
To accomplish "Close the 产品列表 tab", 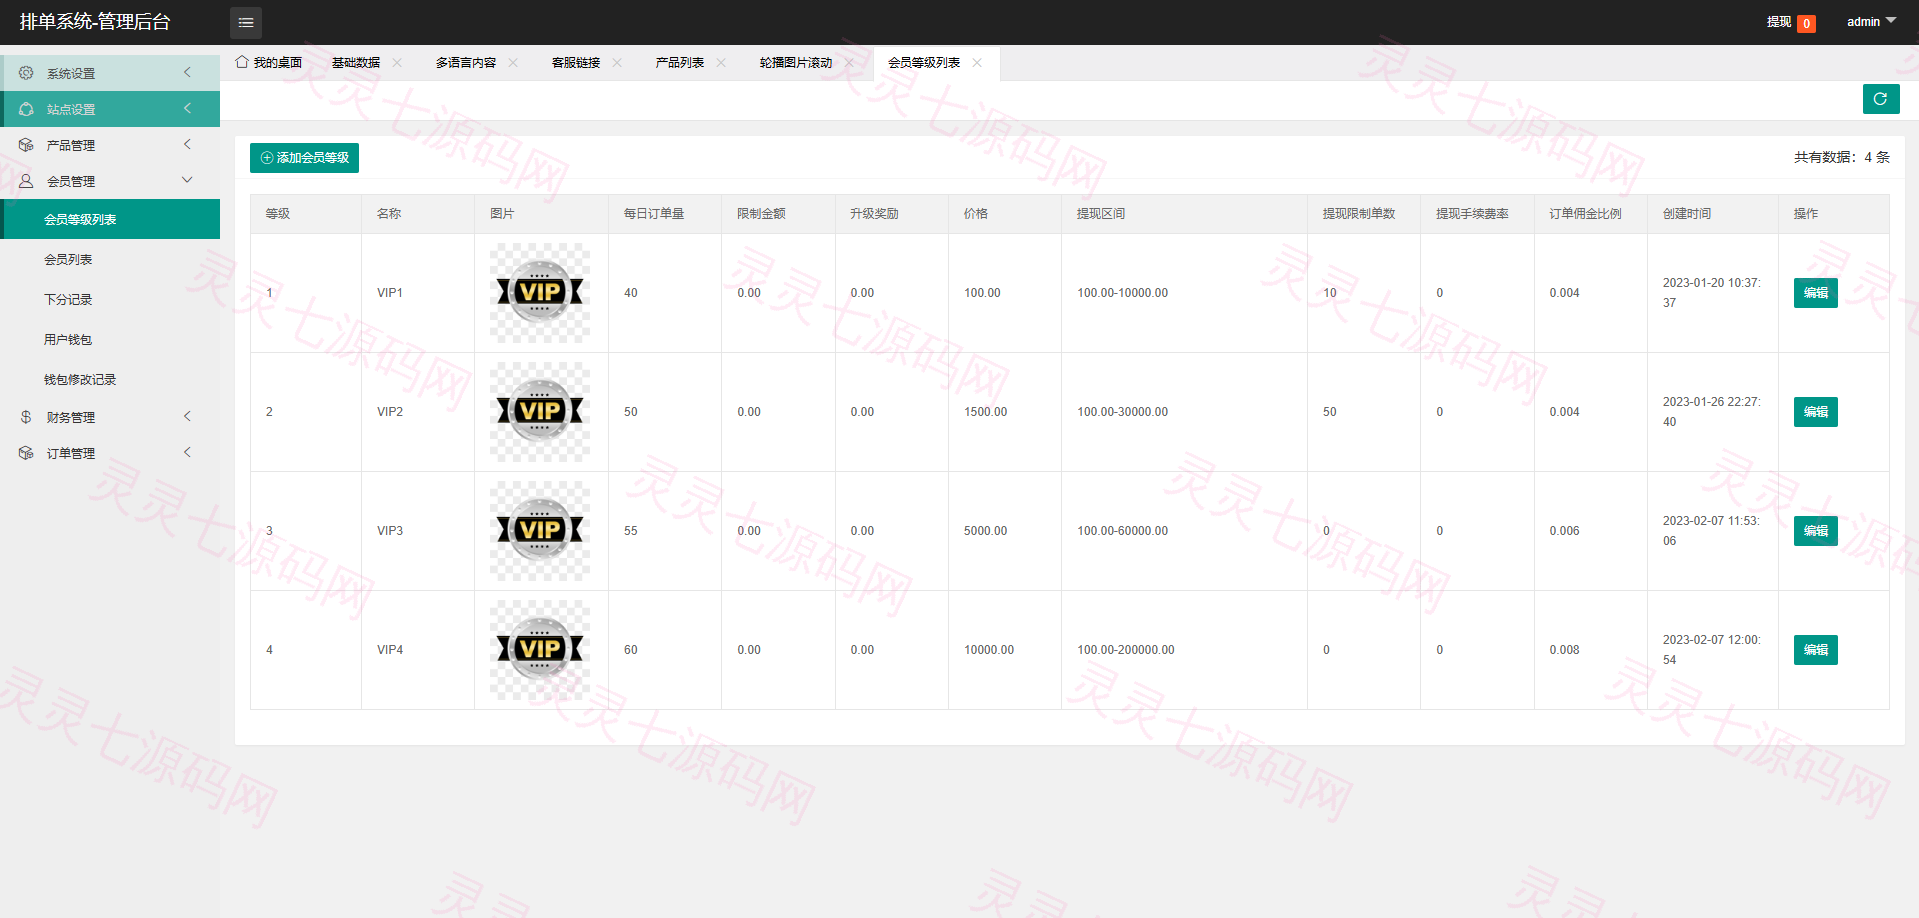I will 721,62.
